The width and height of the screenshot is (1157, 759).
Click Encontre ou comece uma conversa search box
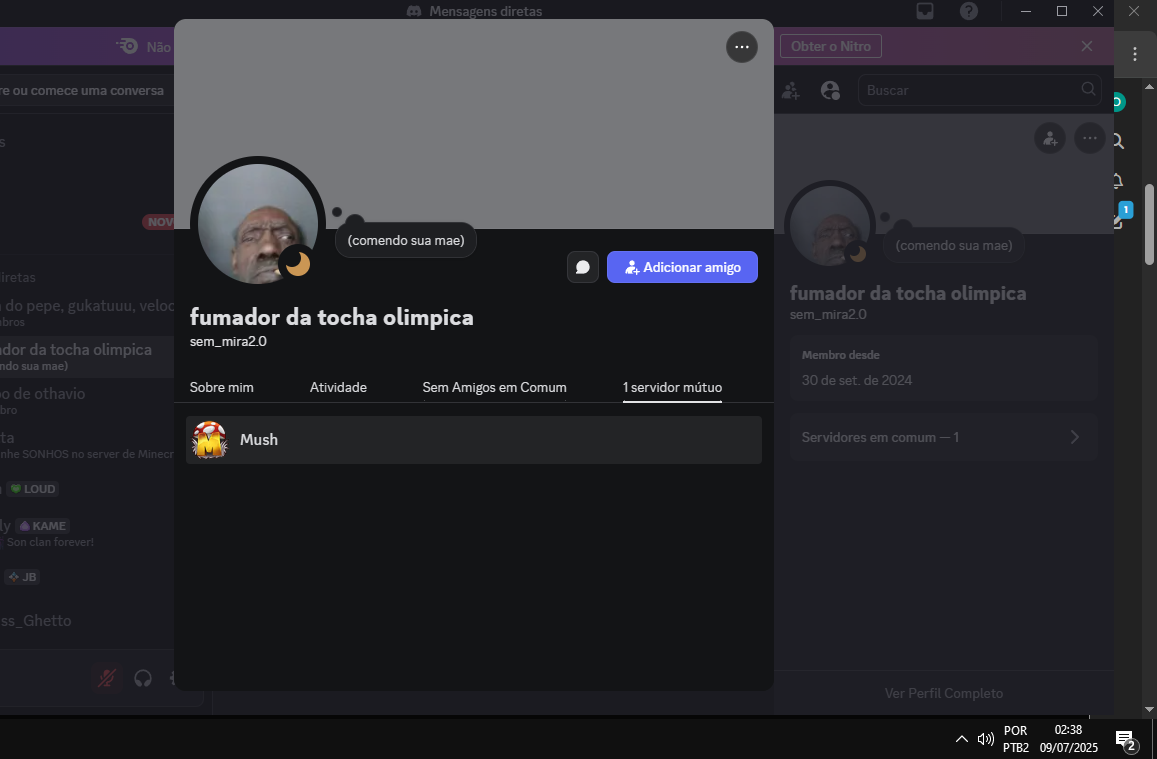point(87,91)
